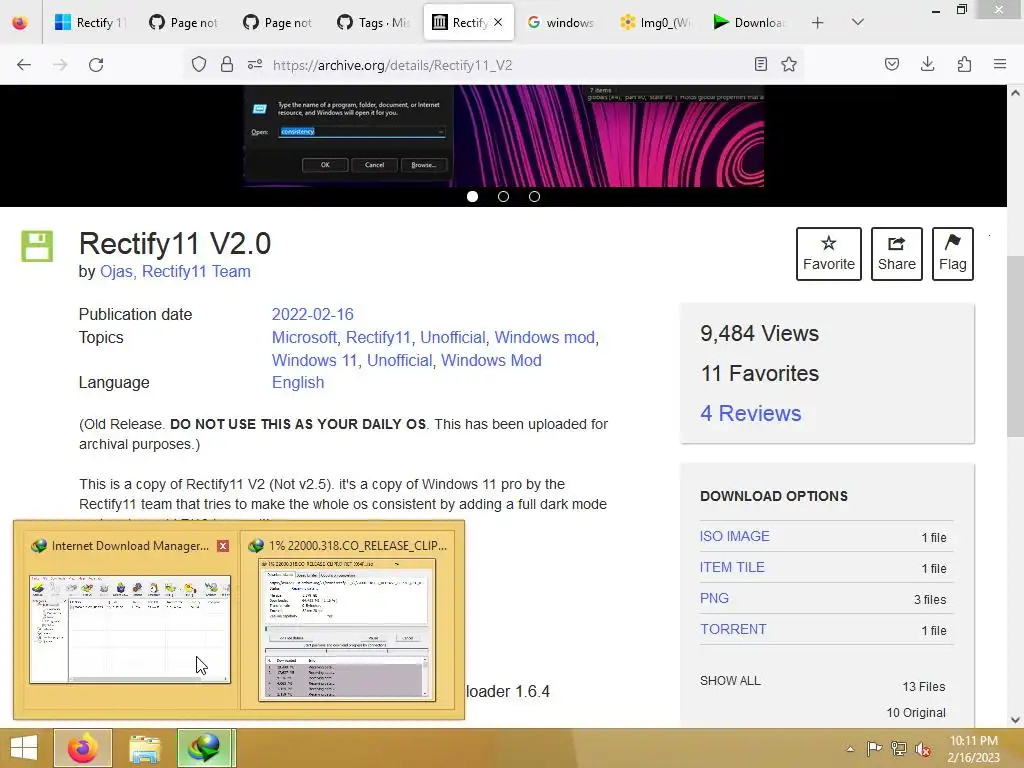
Task: Click the Firefox taskbar icon
Action: point(83,748)
